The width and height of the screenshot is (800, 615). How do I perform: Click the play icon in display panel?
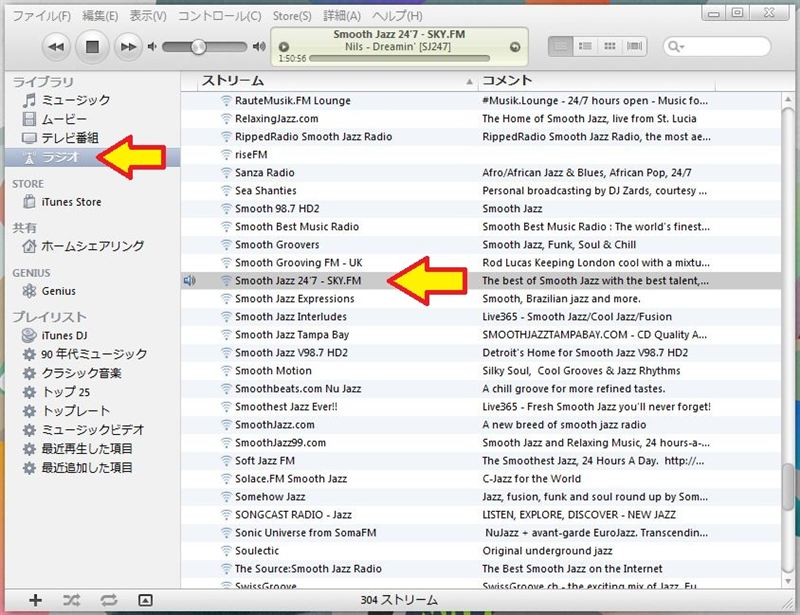point(284,47)
